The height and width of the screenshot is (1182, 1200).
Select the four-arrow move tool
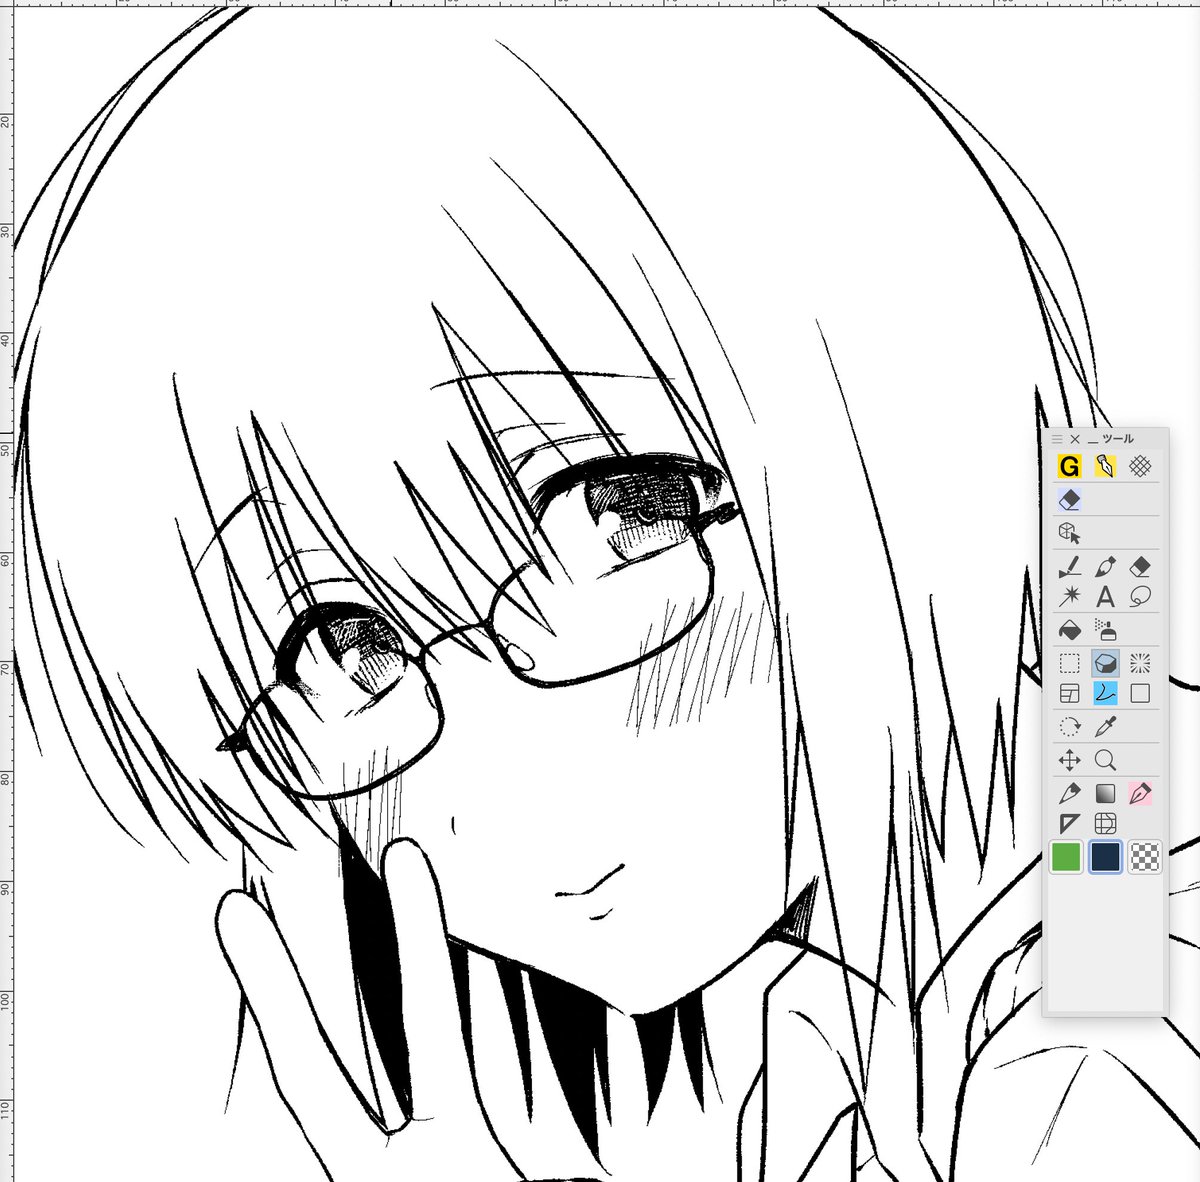point(1069,760)
